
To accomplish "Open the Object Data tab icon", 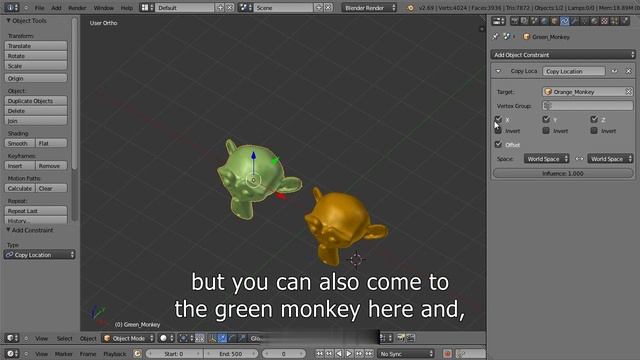I will [584, 21].
